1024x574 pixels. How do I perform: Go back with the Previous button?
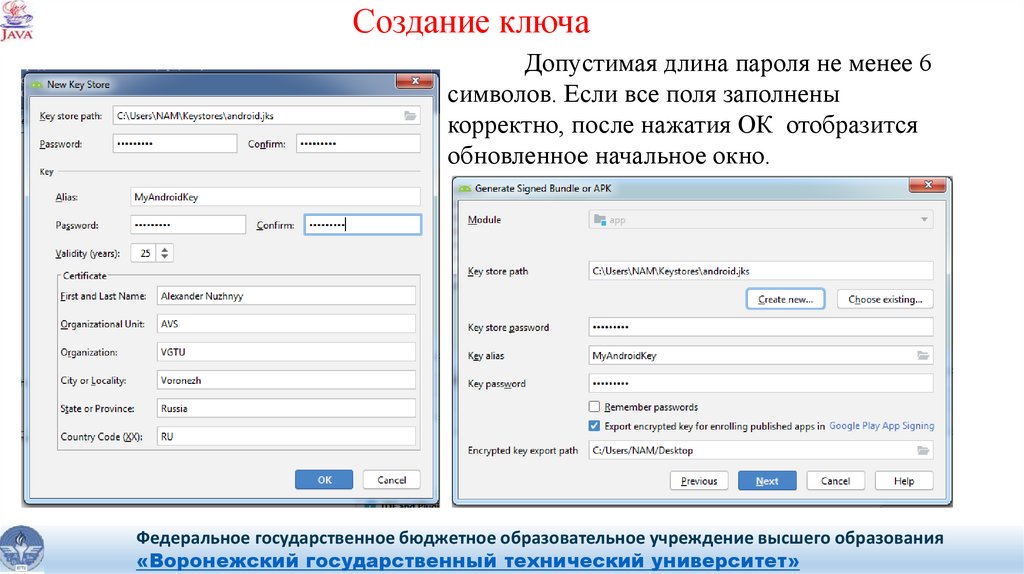(699, 481)
